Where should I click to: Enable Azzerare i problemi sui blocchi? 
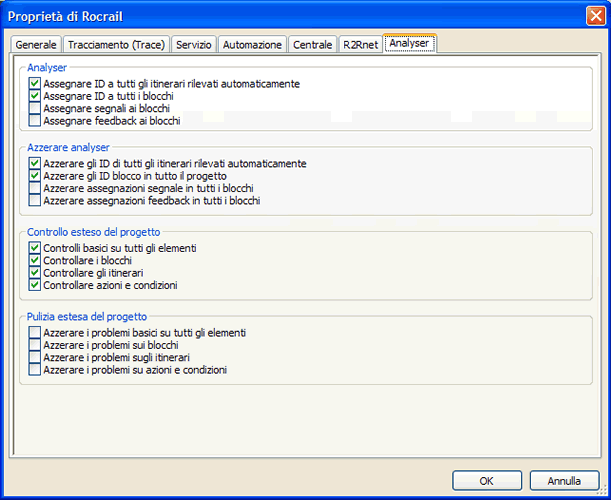point(35,345)
